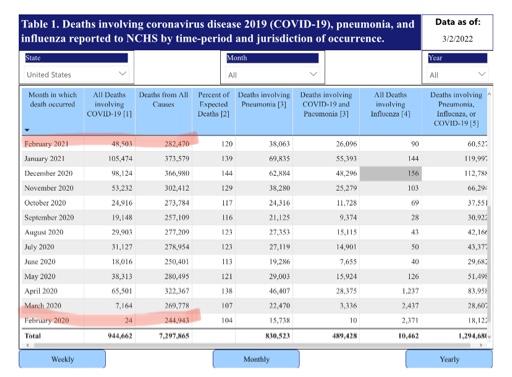Switch to the Weekly view
Image resolution: width=512 pixels, height=377 pixels.
pyautogui.click(x=62, y=359)
